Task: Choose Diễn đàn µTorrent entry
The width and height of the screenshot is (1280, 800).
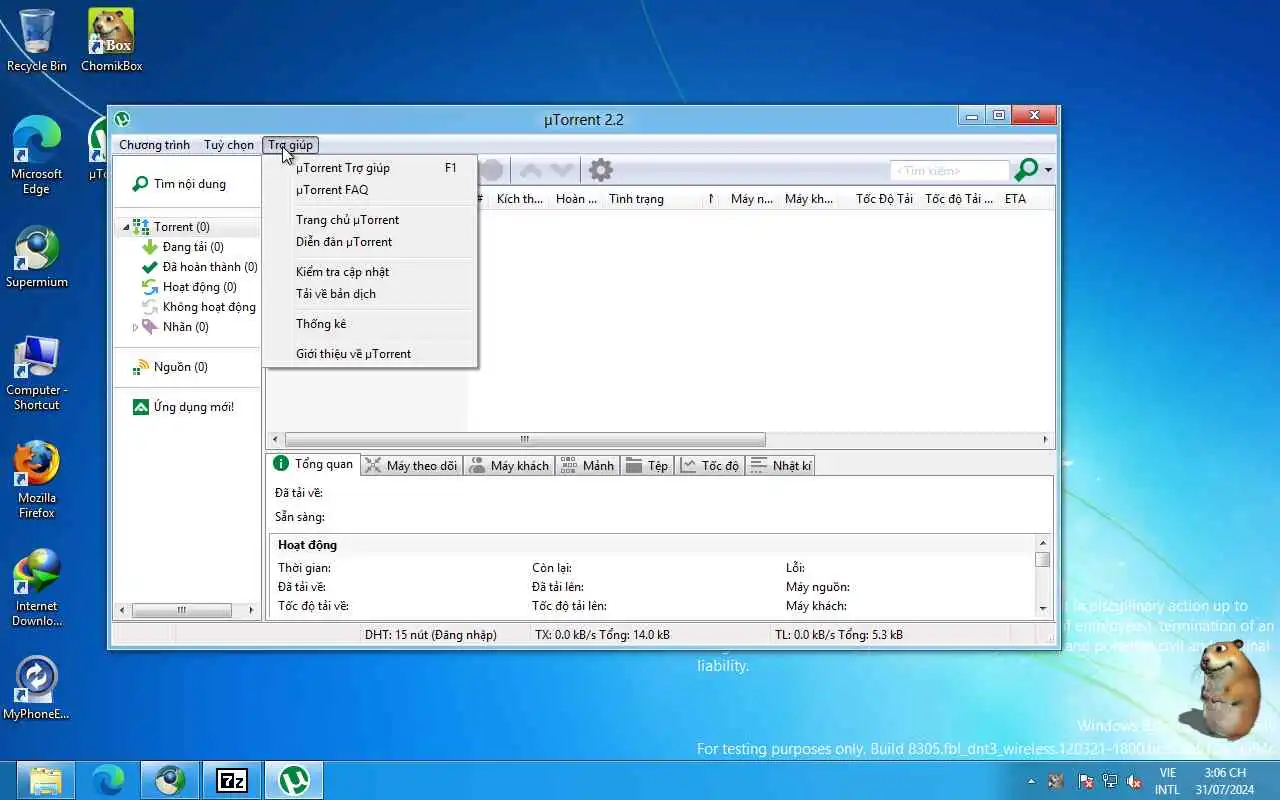Action: [370, 242]
